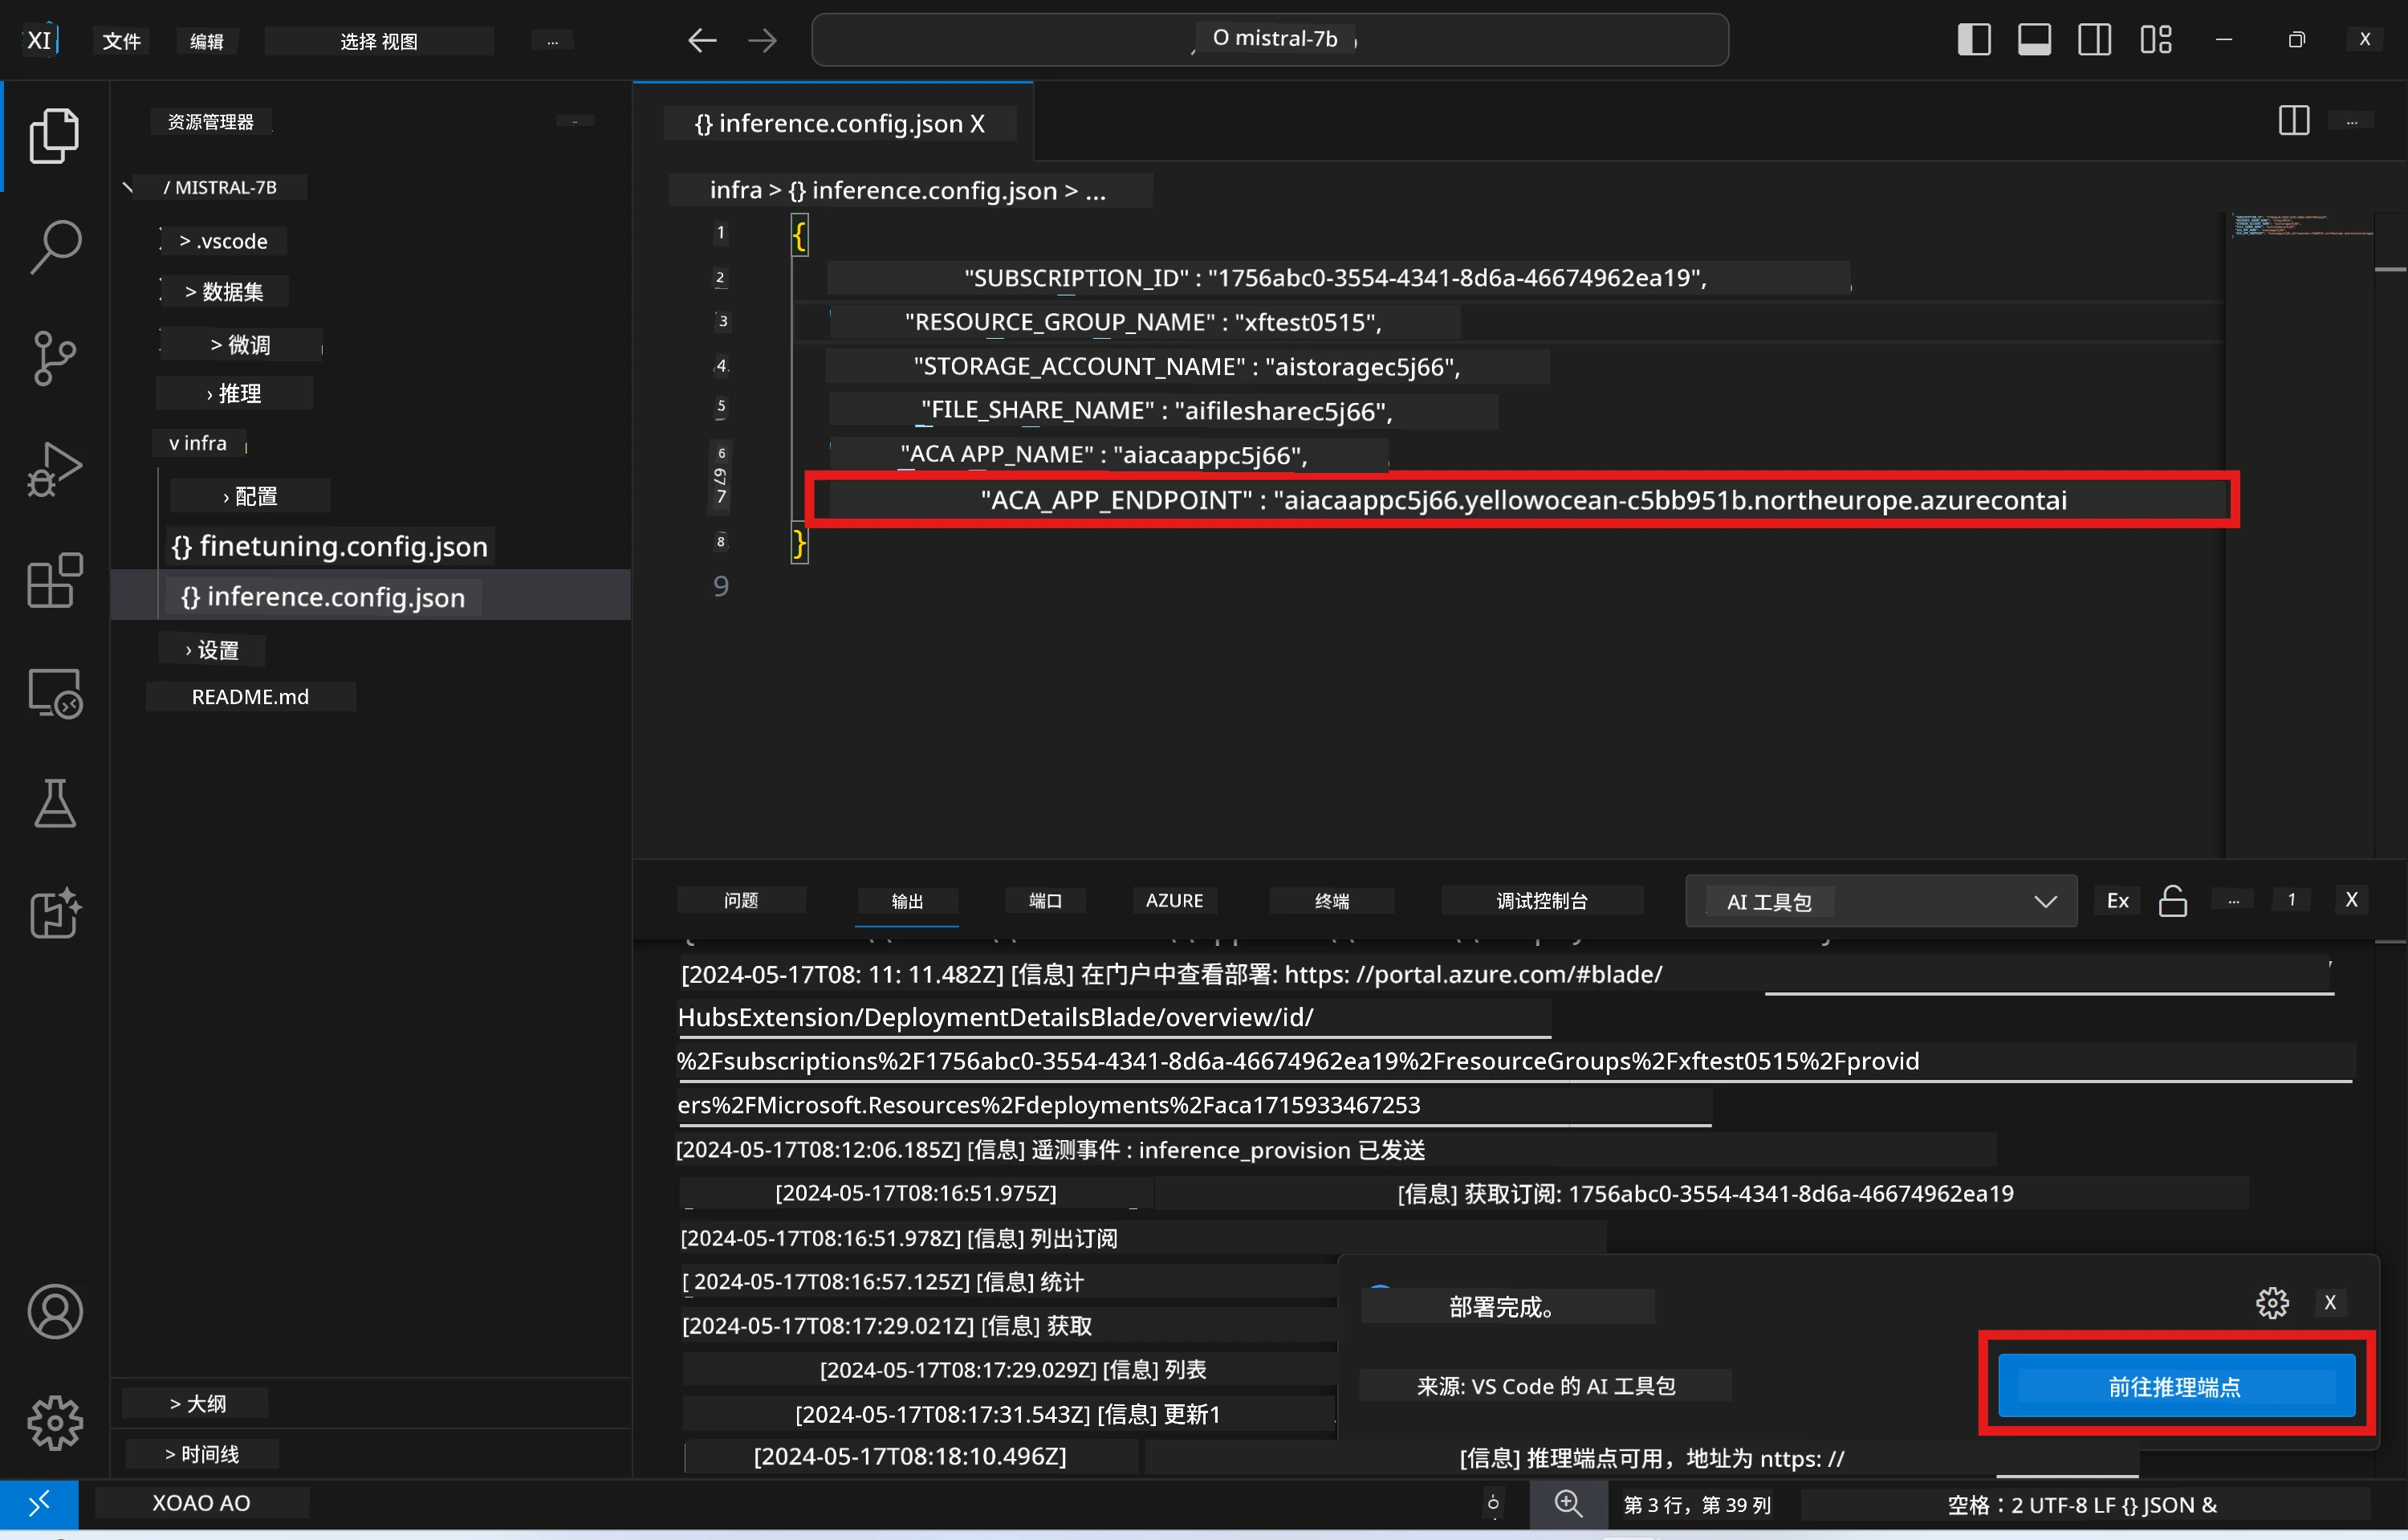The height and width of the screenshot is (1540, 2408).
Task: Open the AI Toolkit sidebar icon
Action: point(54,913)
